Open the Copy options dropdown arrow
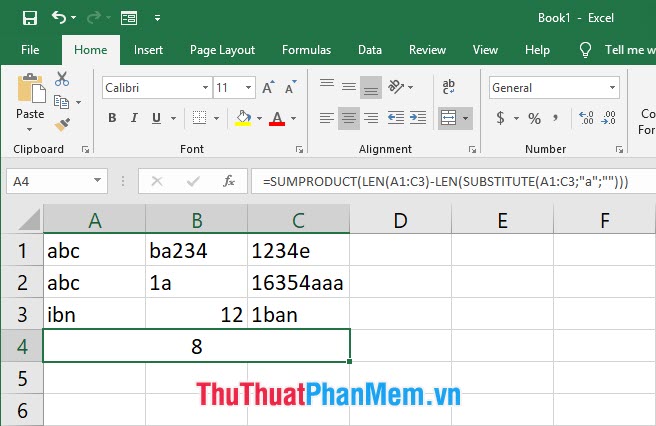The height and width of the screenshot is (426, 656). point(78,102)
